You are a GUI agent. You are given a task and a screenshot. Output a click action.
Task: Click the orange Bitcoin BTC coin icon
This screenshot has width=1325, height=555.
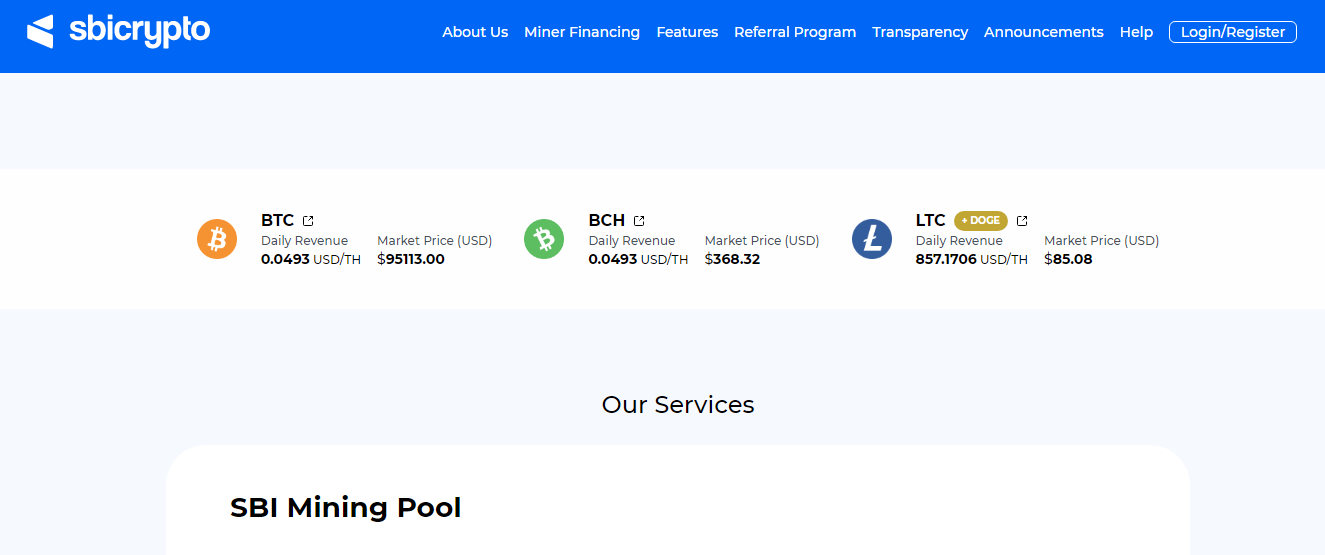(217, 239)
